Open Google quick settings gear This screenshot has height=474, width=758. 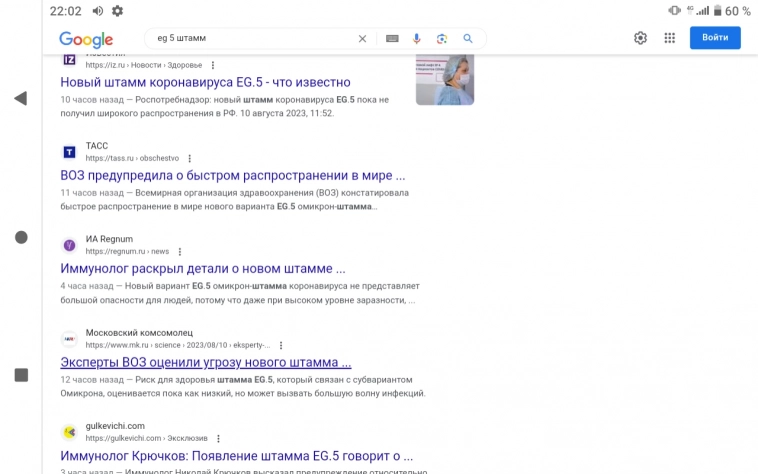[640, 38]
